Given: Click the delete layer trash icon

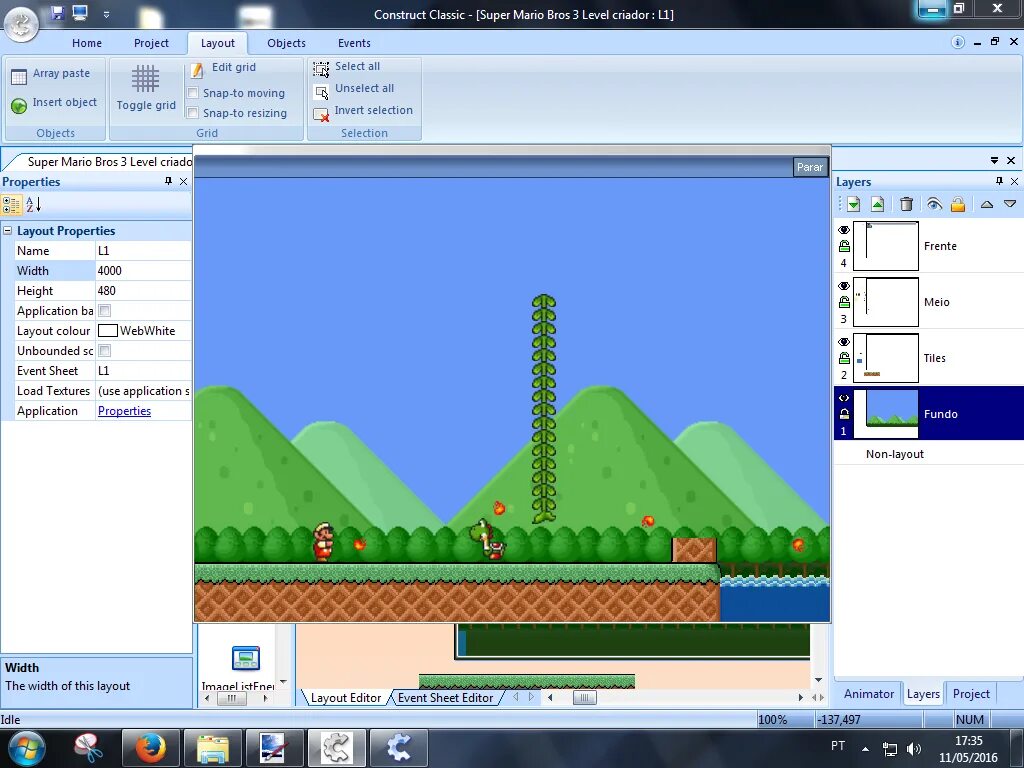Looking at the screenshot, I should pyautogui.click(x=906, y=204).
